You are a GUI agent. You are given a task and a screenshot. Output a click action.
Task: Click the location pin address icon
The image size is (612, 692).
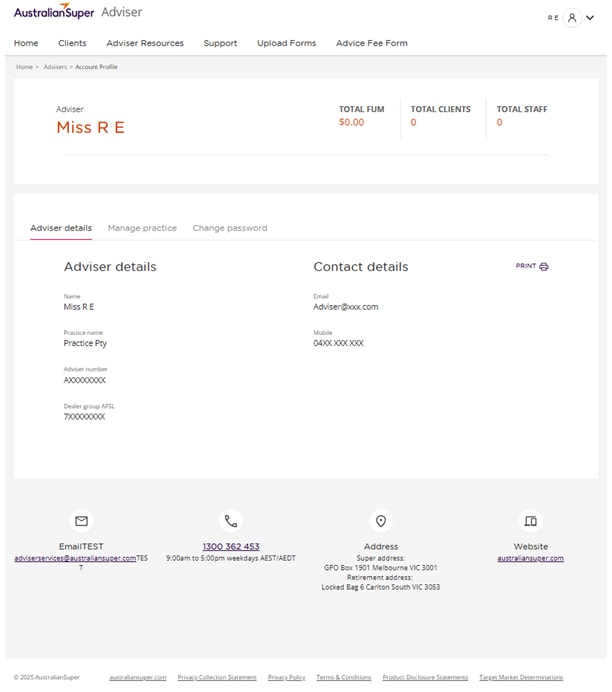click(381, 521)
